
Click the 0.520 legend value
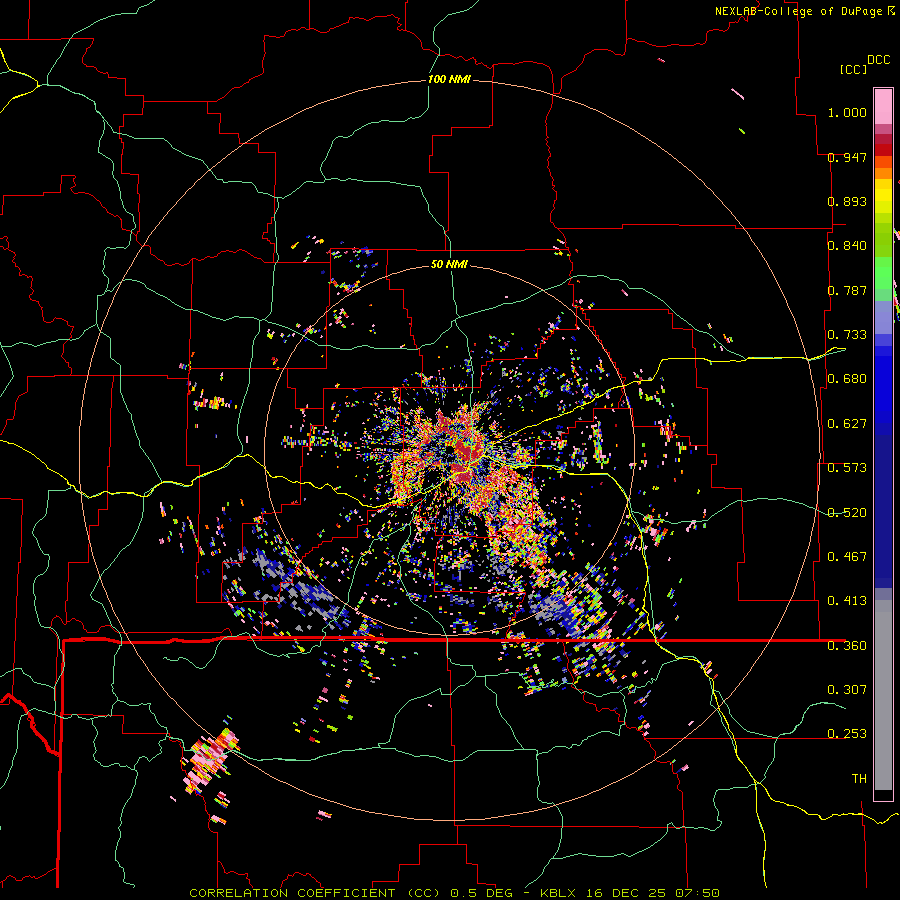click(847, 513)
